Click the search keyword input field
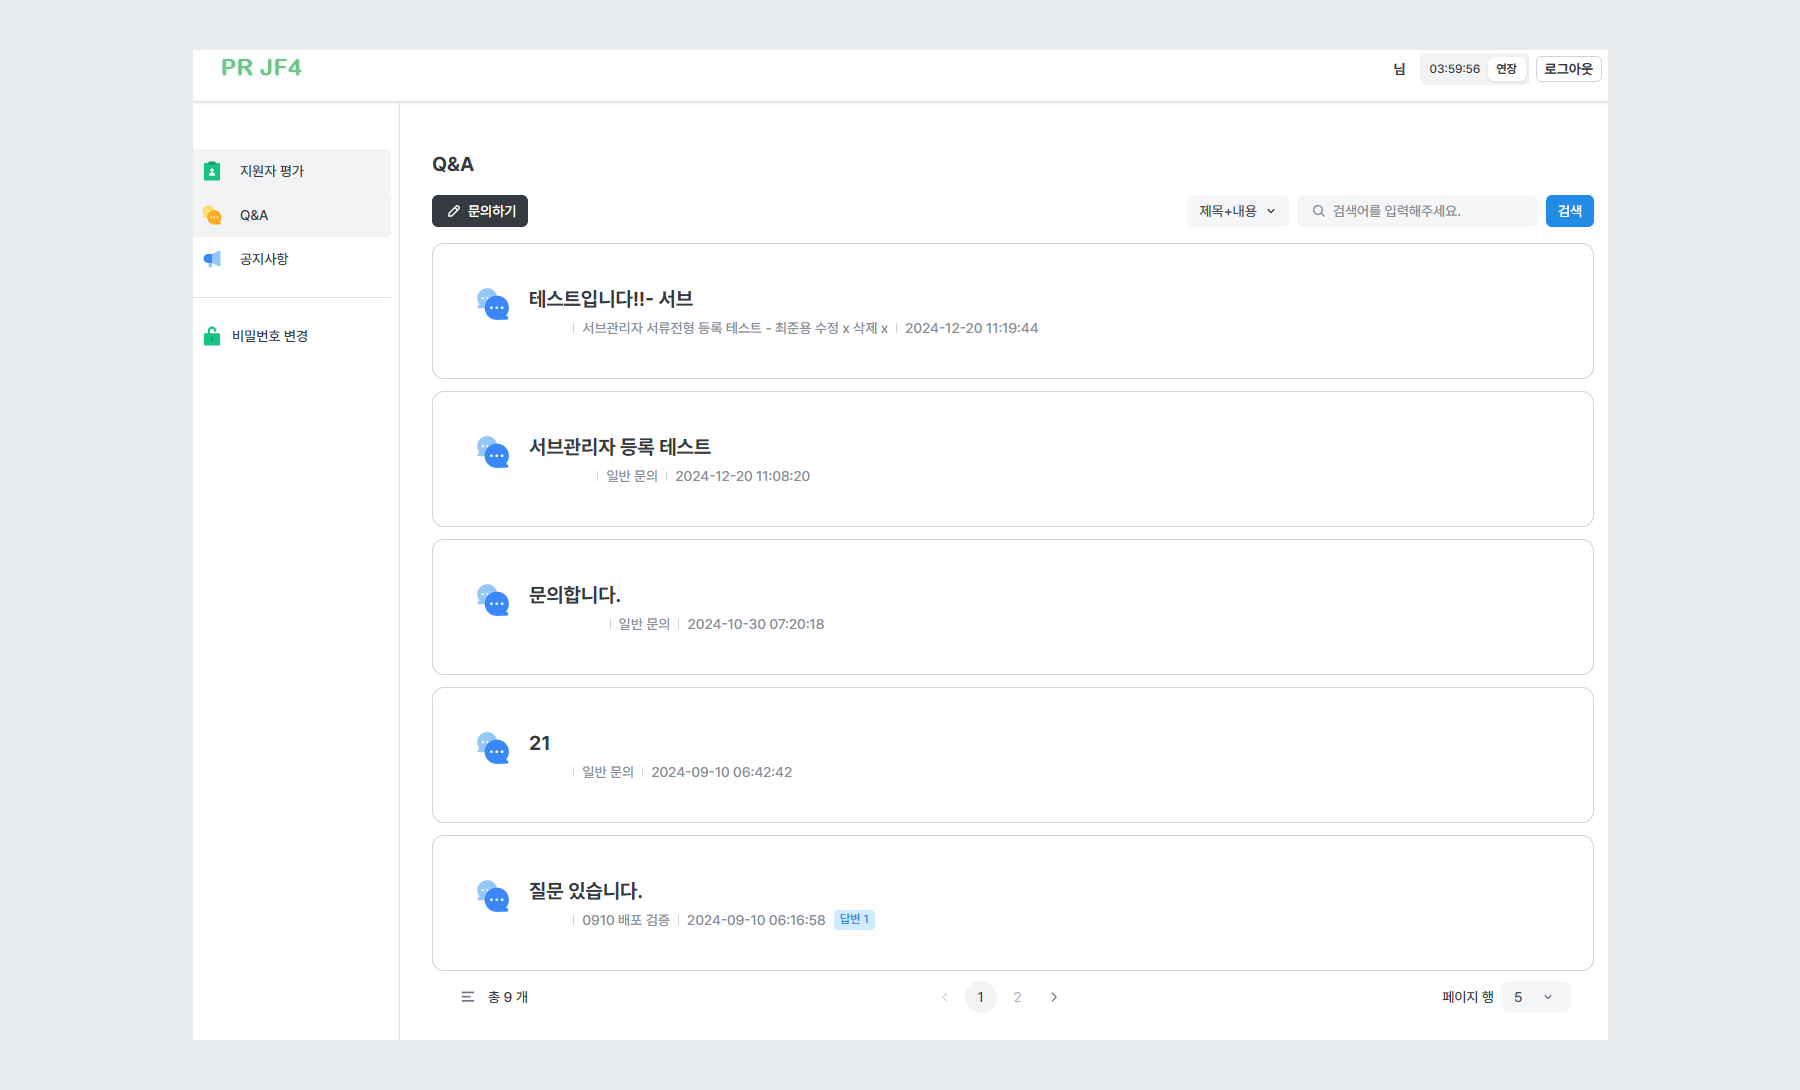 click(x=1420, y=210)
